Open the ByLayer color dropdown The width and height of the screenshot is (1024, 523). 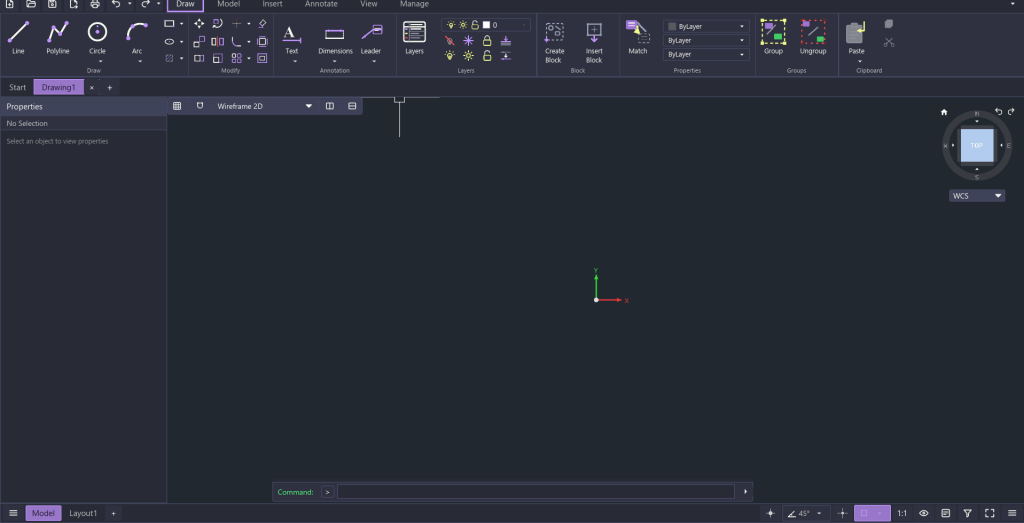(706, 26)
